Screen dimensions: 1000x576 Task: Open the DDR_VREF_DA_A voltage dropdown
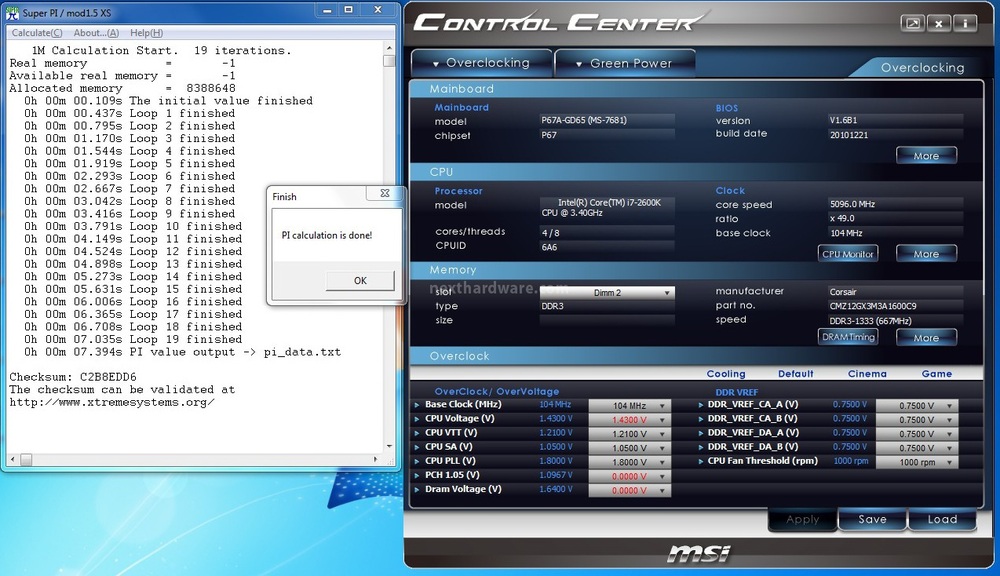point(917,434)
